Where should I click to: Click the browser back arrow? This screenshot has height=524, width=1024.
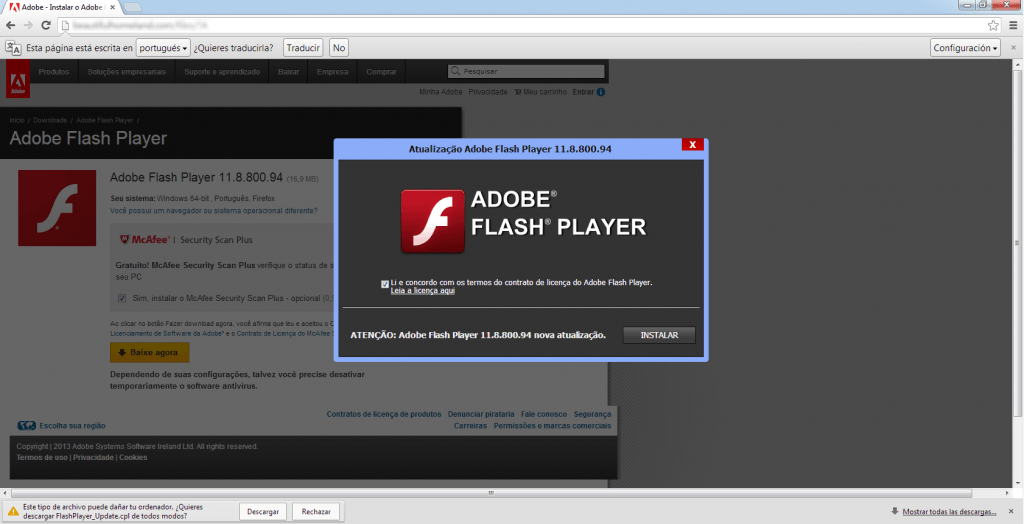pyautogui.click(x=10, y=25)
